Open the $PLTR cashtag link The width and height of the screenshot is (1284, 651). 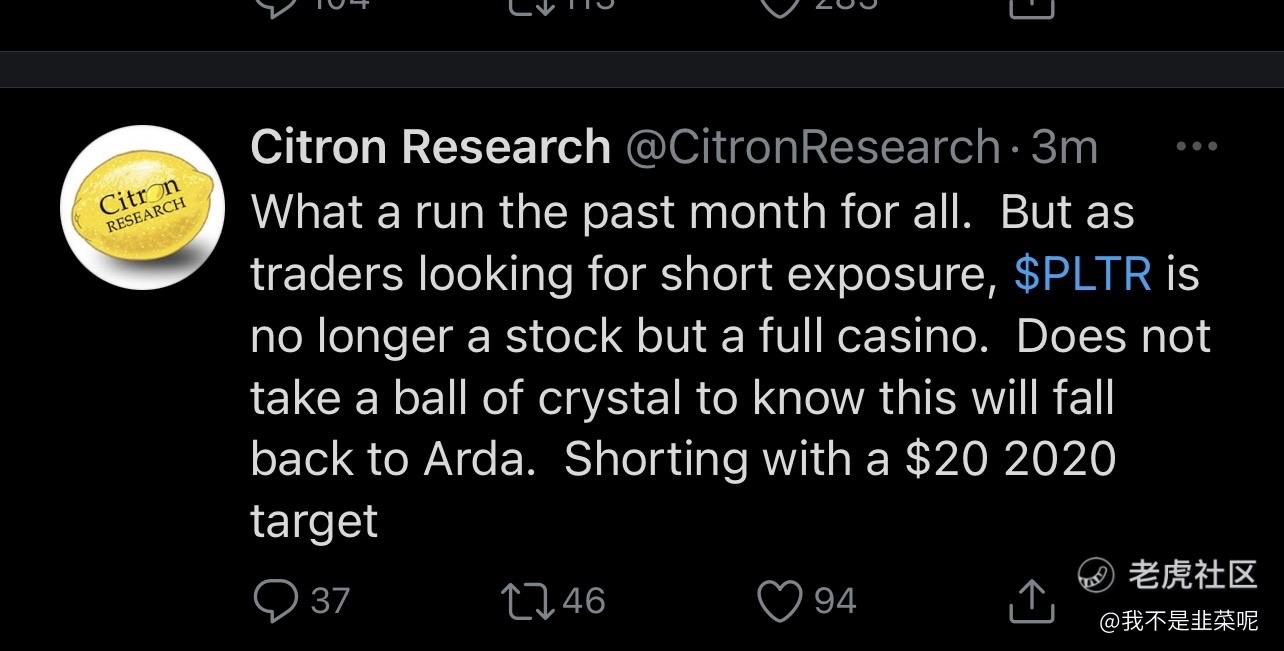click(x=1082, y=273)
